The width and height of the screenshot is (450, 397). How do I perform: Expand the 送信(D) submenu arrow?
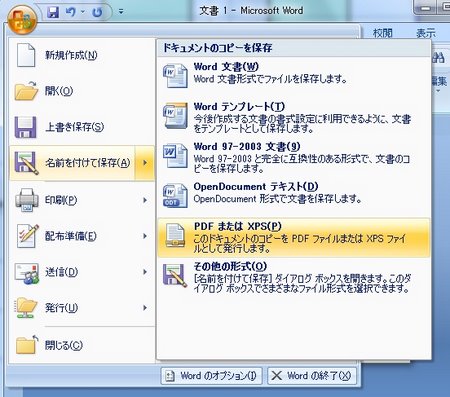145,272
